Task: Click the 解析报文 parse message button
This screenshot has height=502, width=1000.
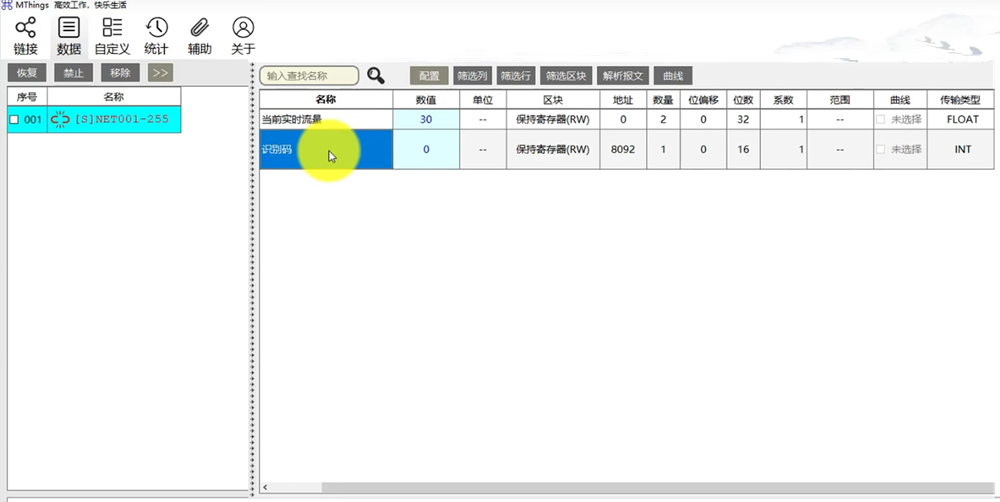Action: pos(622,76)
